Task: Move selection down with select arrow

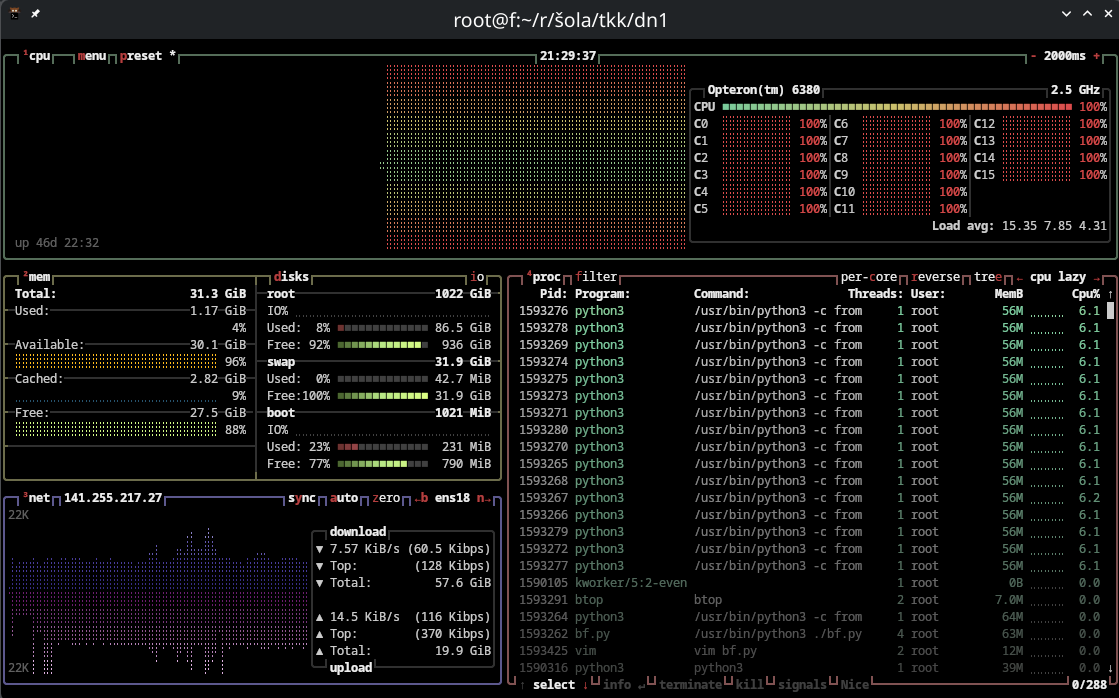Action: click(585, 685)
